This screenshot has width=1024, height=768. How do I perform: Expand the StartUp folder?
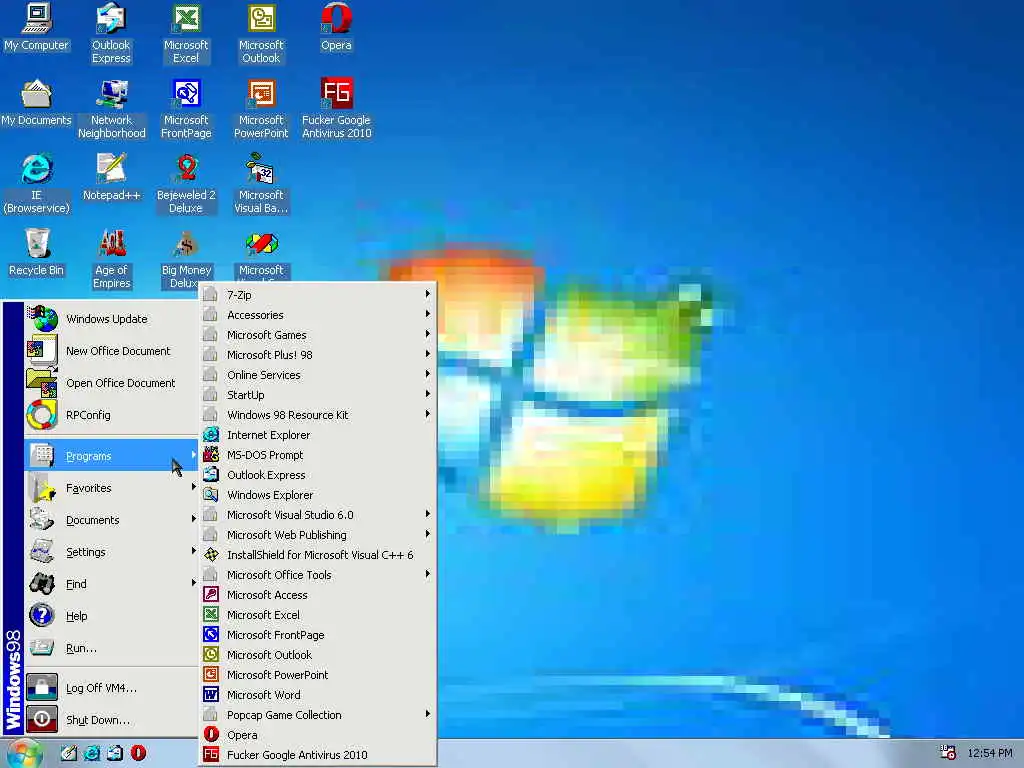coord(317,394)
